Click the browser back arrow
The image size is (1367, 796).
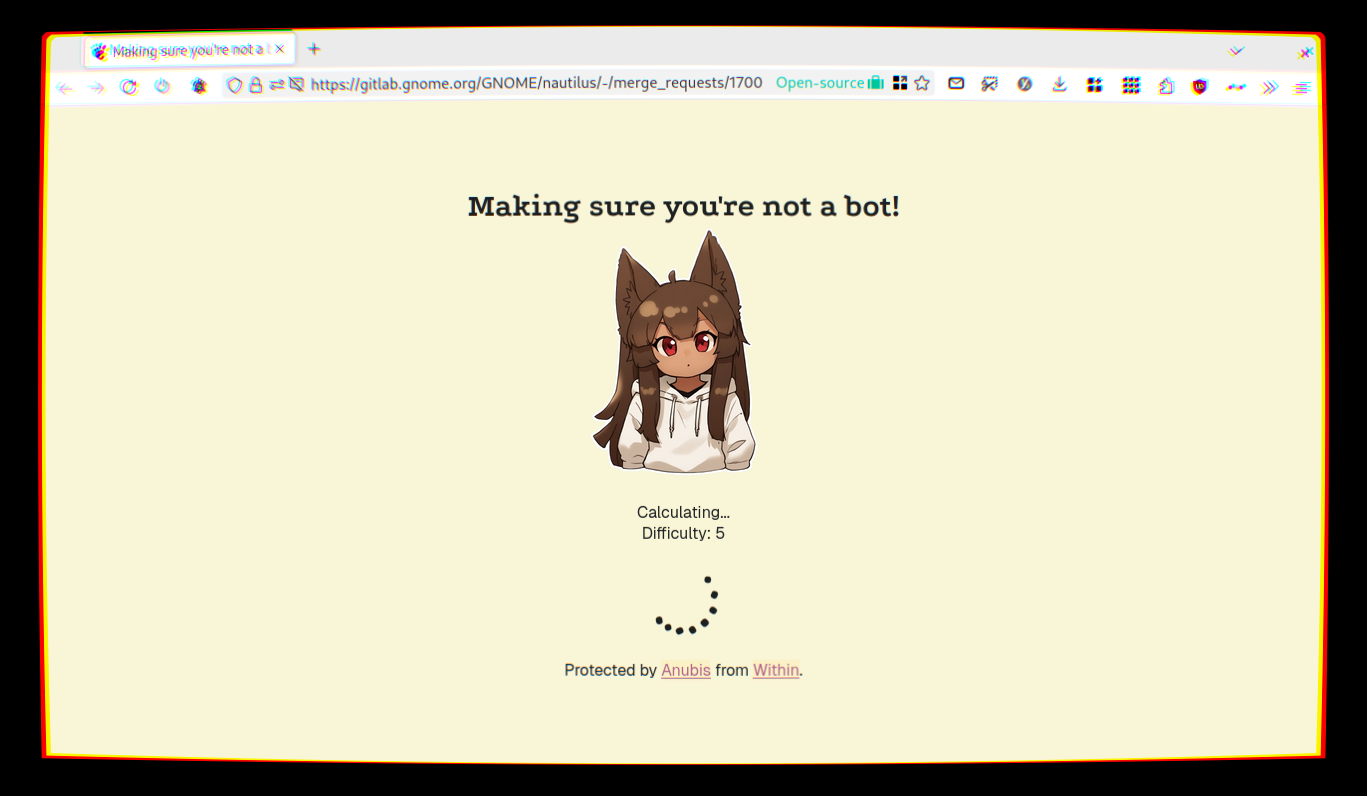pyautogui.click(x=65, y=88)
